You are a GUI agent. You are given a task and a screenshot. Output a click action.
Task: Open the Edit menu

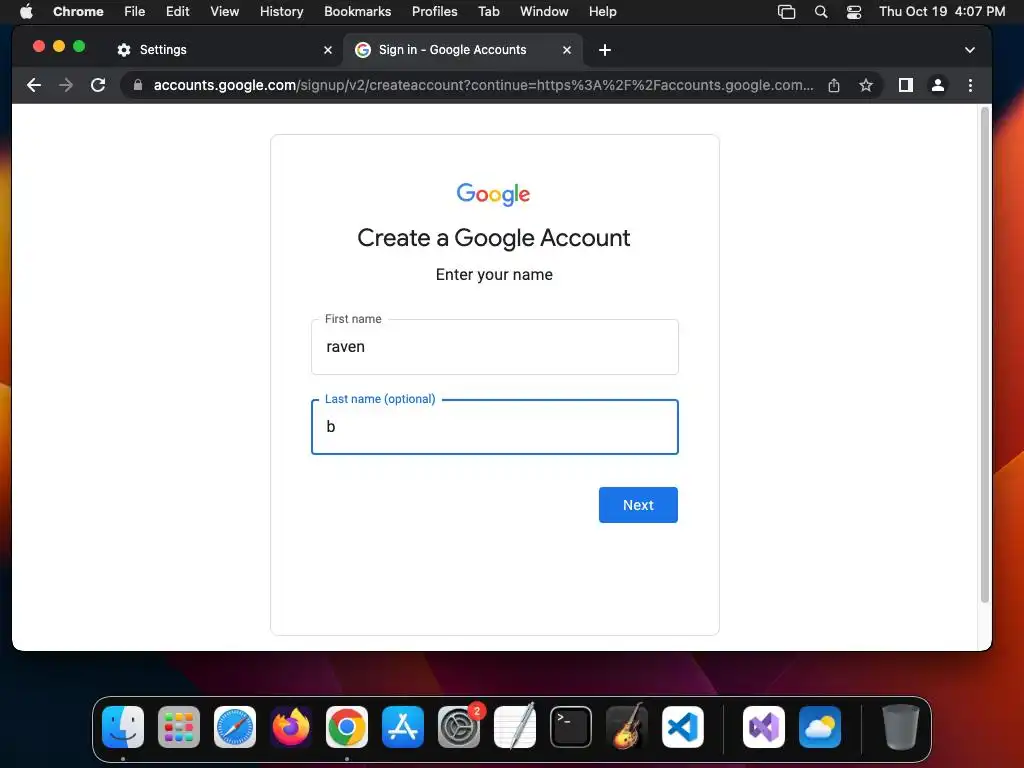click(177, 12)
